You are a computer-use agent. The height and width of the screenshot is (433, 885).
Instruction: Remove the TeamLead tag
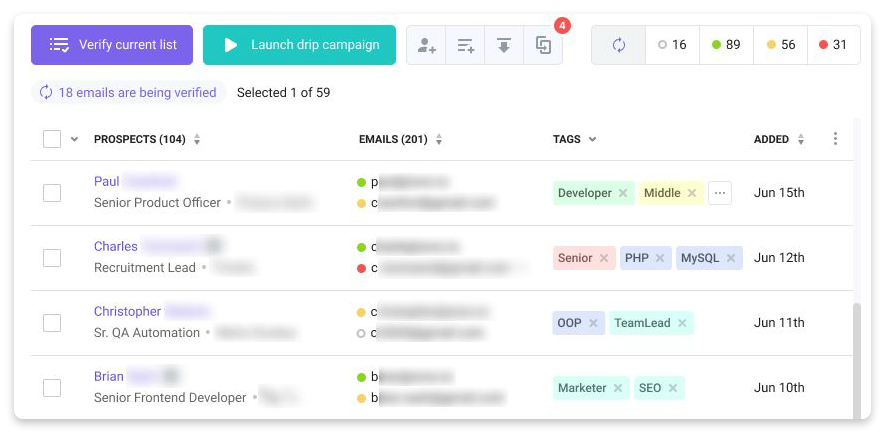pos(682,323)
